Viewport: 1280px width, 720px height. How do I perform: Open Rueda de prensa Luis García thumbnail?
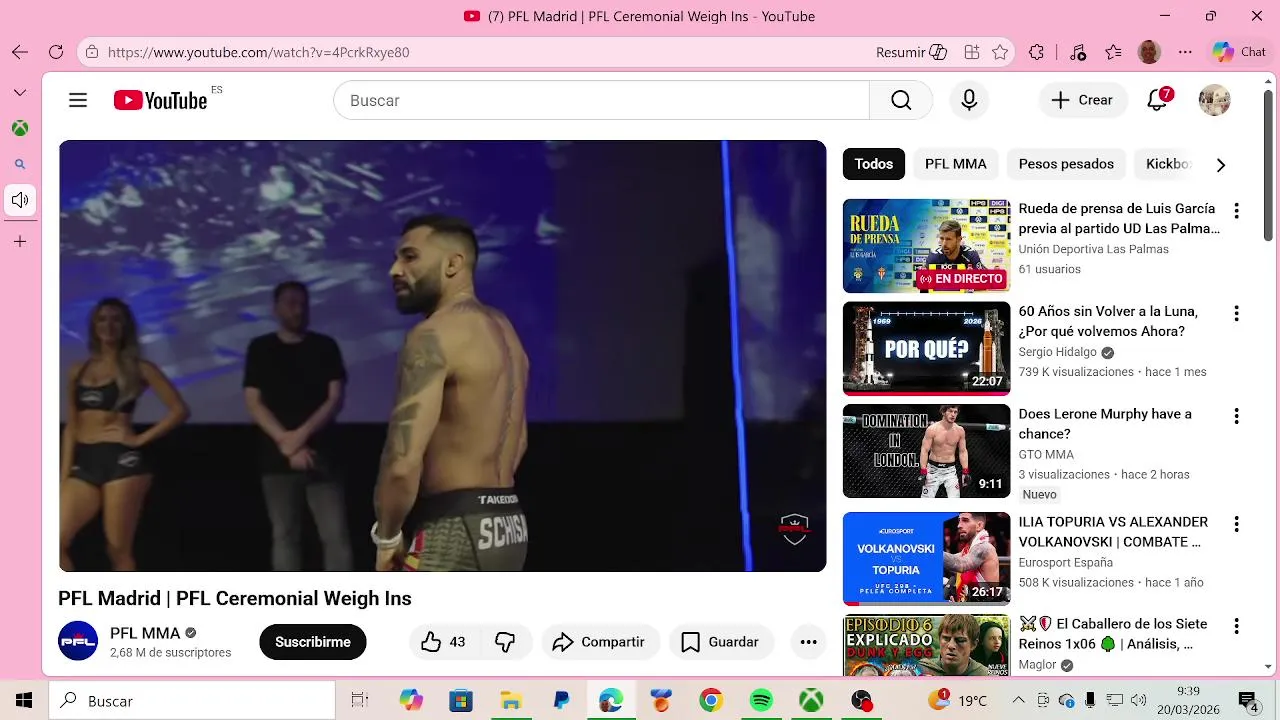coord(926,246)
